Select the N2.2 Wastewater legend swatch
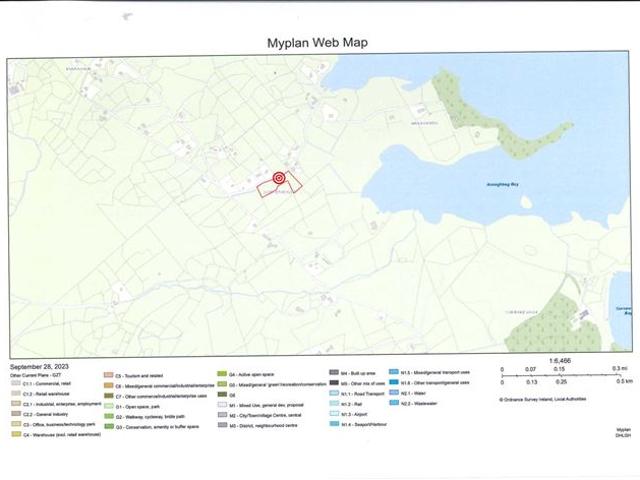This screenshot has width=640, height=480. (x=394, y=403)
